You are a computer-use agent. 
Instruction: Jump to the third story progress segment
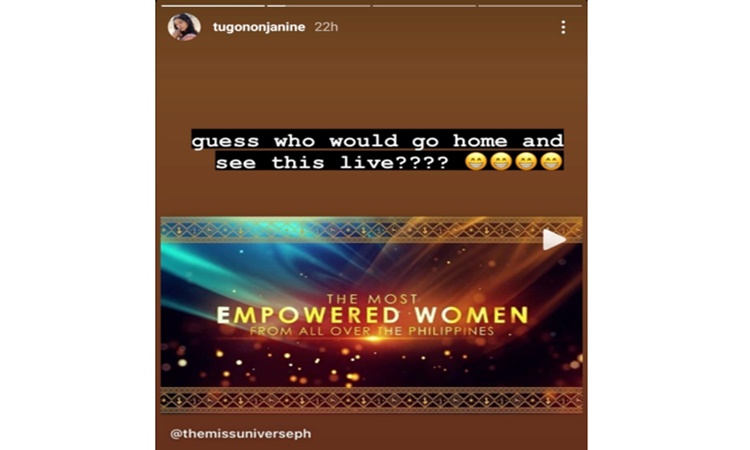tap(424, 6)
